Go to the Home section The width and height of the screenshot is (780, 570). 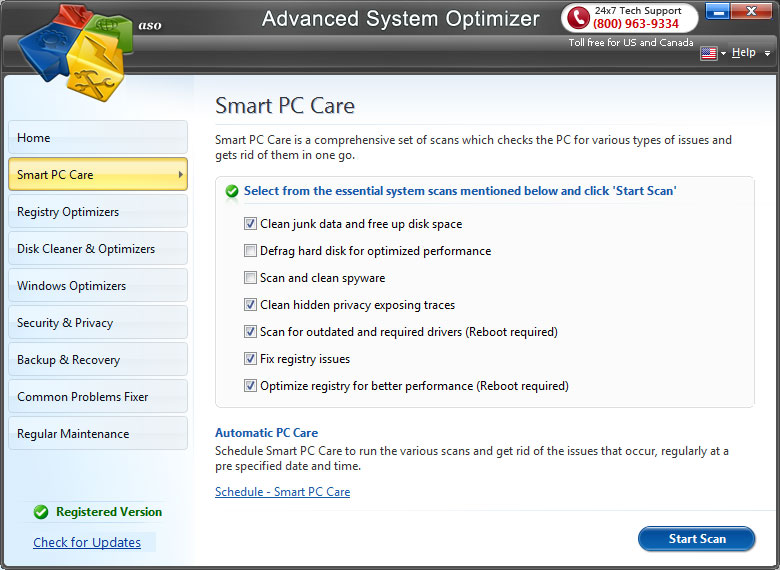coord(98,137)
